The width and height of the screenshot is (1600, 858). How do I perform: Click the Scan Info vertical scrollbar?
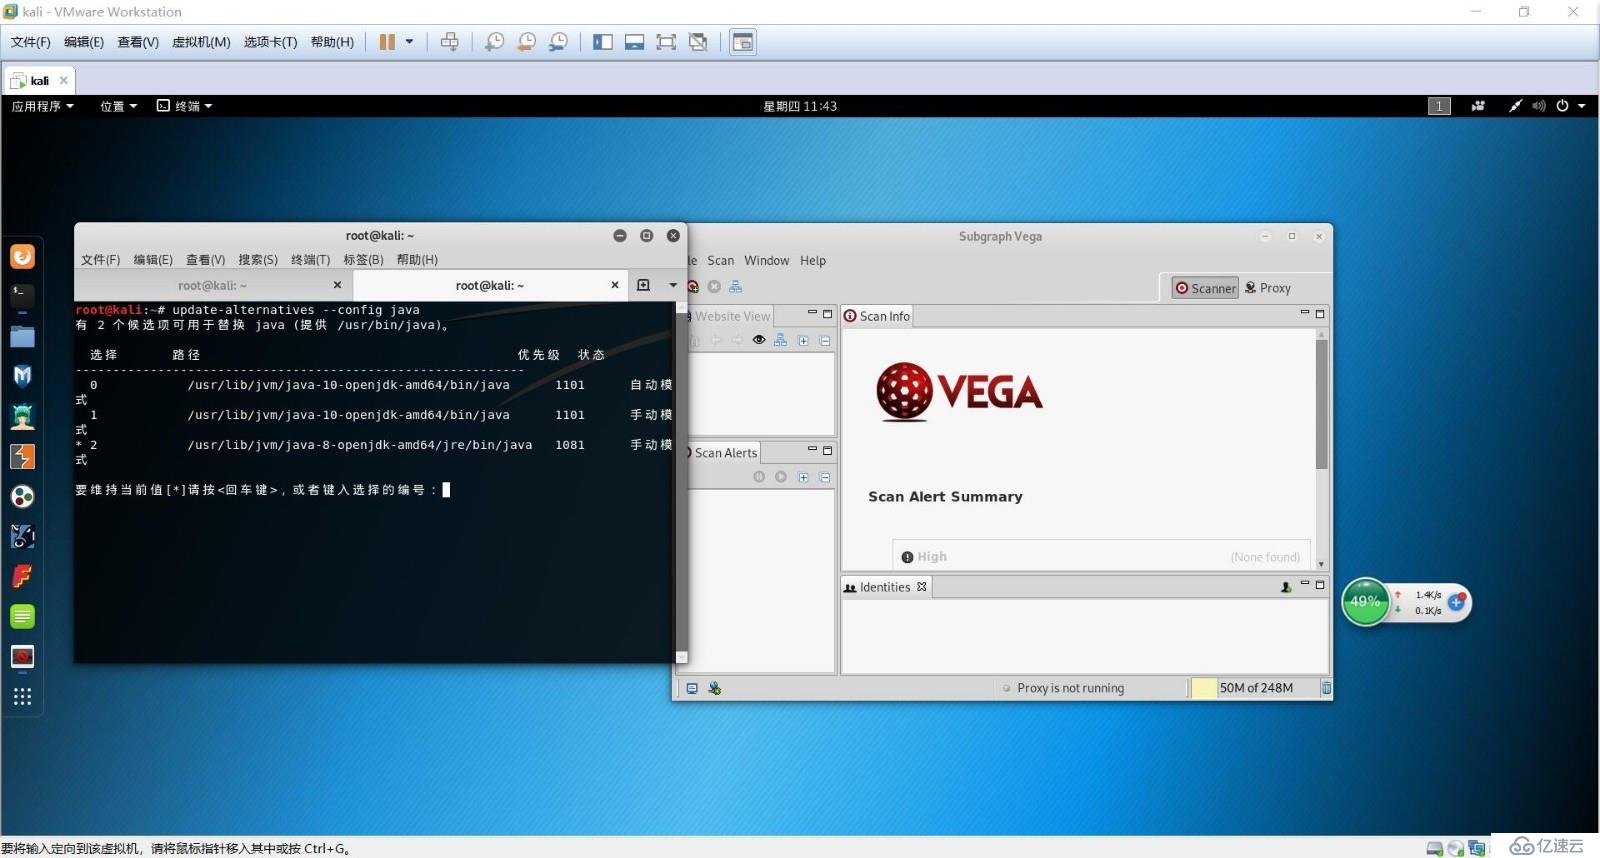coord(1321,405)
